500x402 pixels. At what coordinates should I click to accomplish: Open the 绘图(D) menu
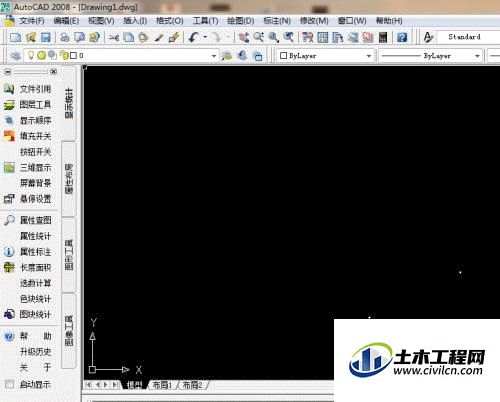(241, 21)
